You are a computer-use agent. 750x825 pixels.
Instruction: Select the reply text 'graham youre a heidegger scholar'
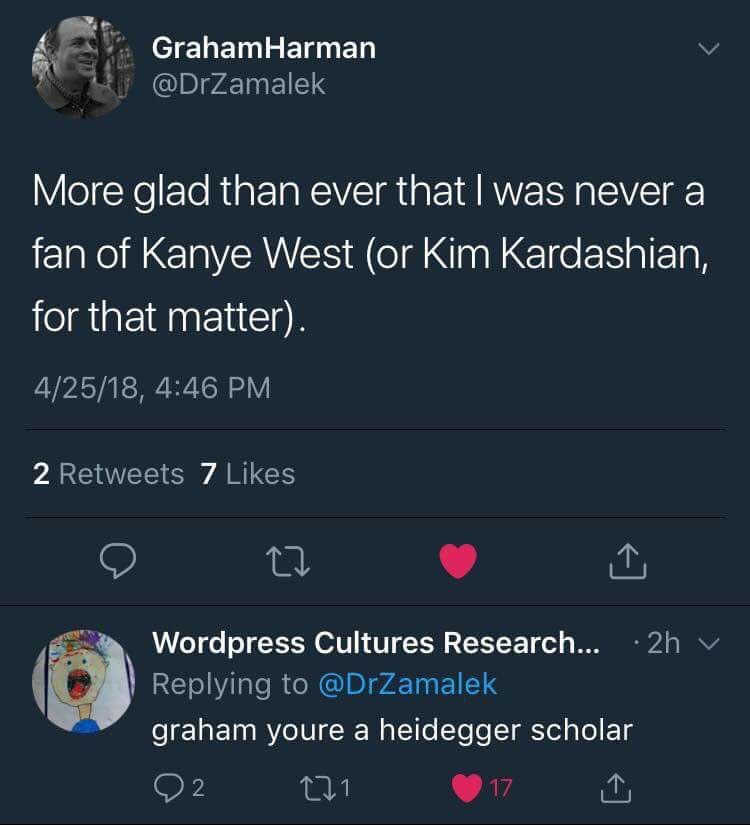tap(392, 730)
